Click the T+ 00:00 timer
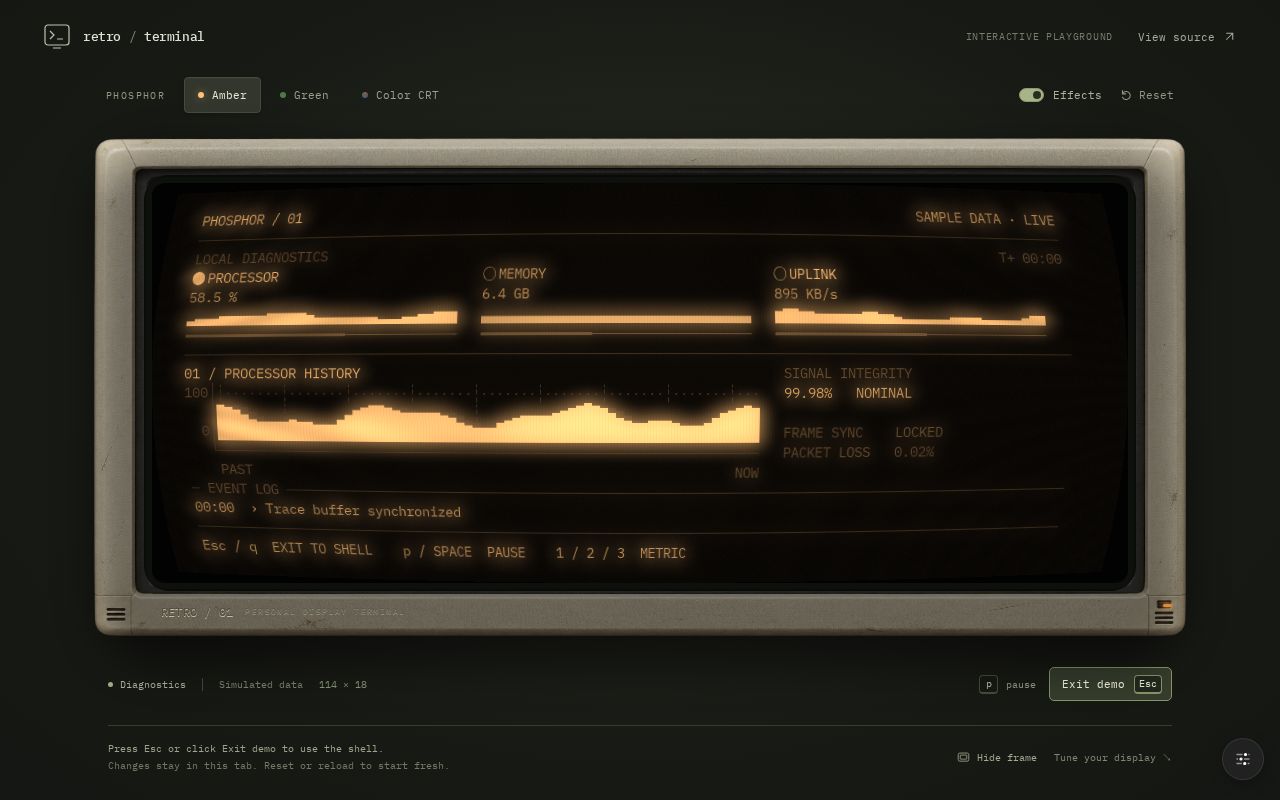Image resolution: width=1280 pixels, height=800 pixels. (1030, 258)
